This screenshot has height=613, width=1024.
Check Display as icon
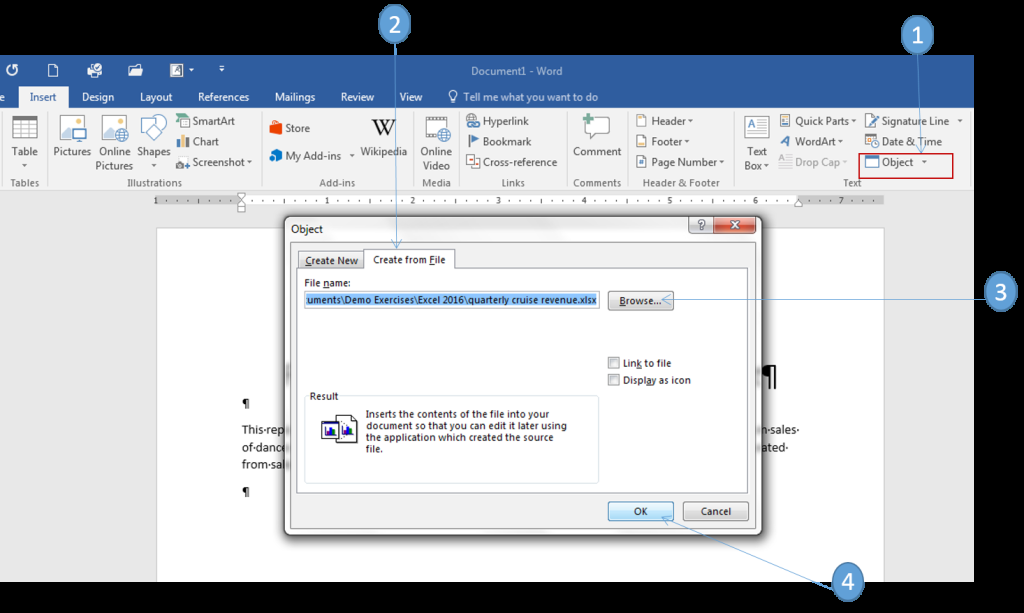(614, 379)
